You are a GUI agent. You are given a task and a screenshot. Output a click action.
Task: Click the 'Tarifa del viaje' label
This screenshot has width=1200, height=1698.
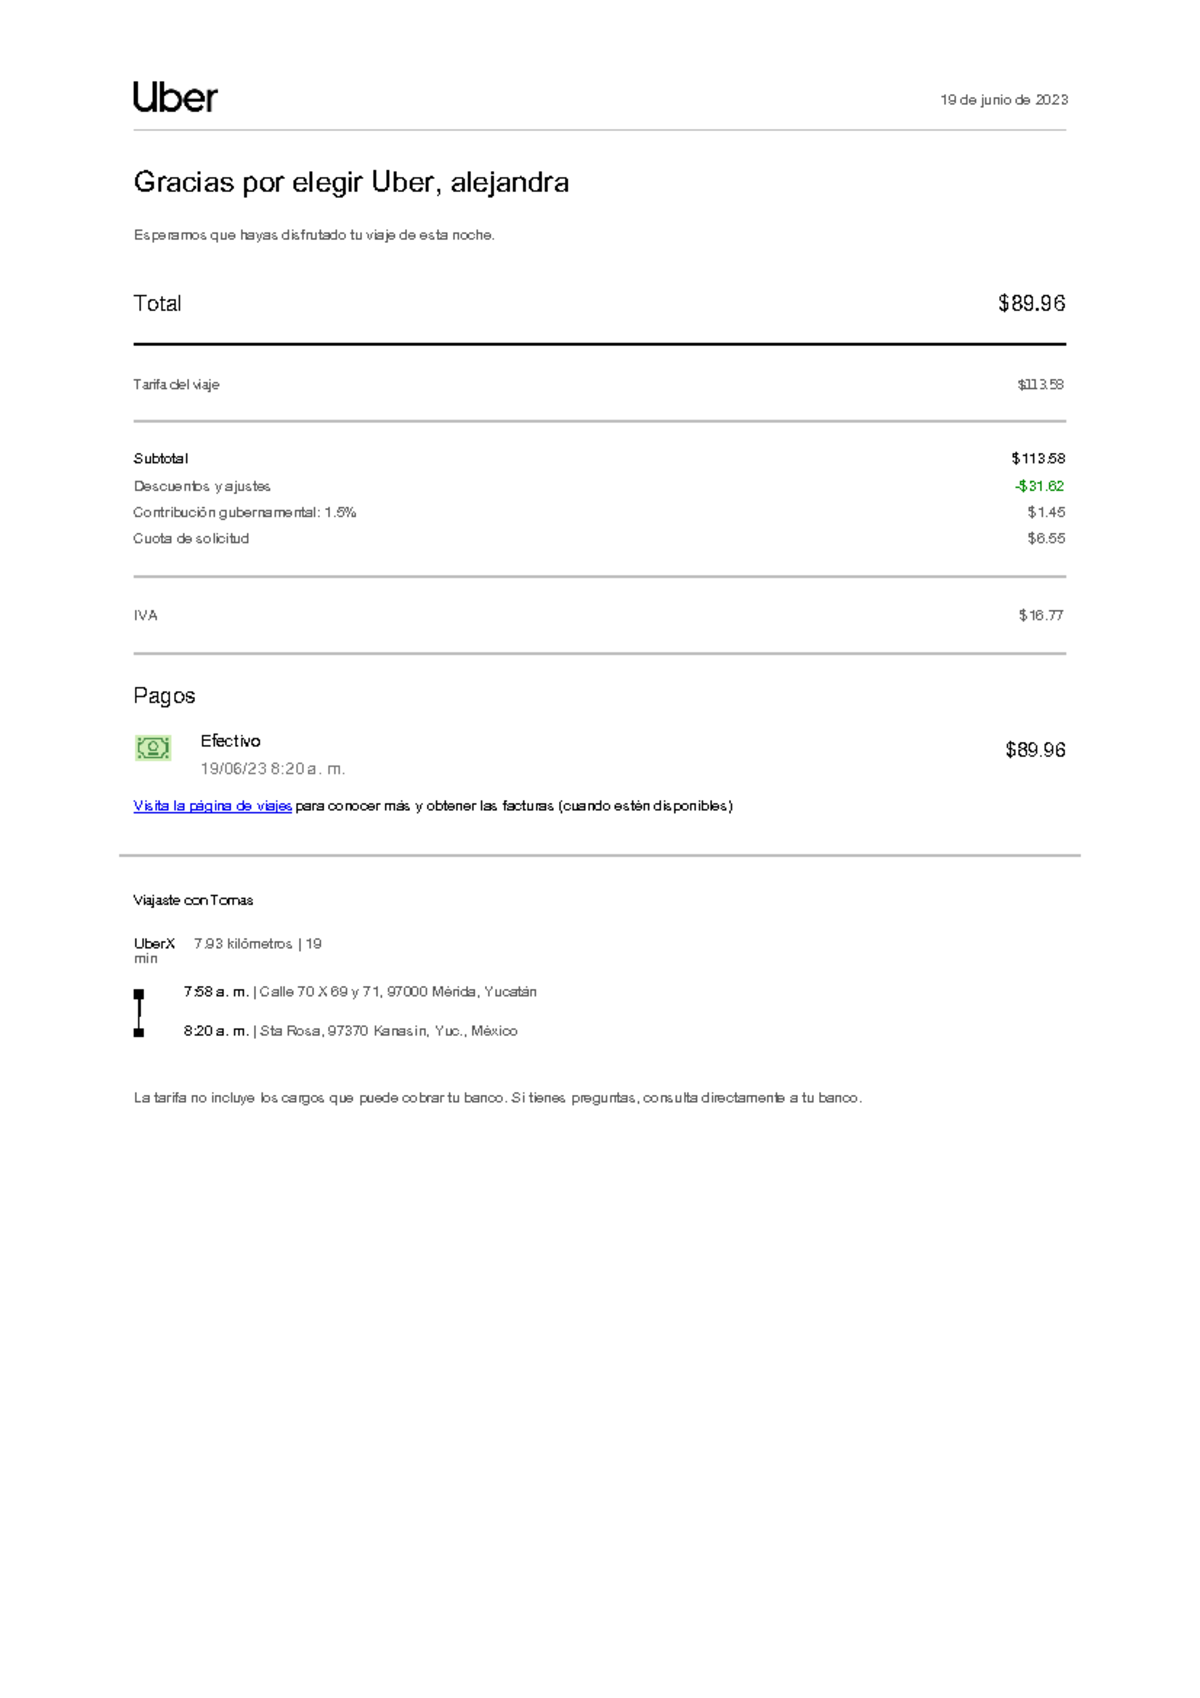(176, 385)
